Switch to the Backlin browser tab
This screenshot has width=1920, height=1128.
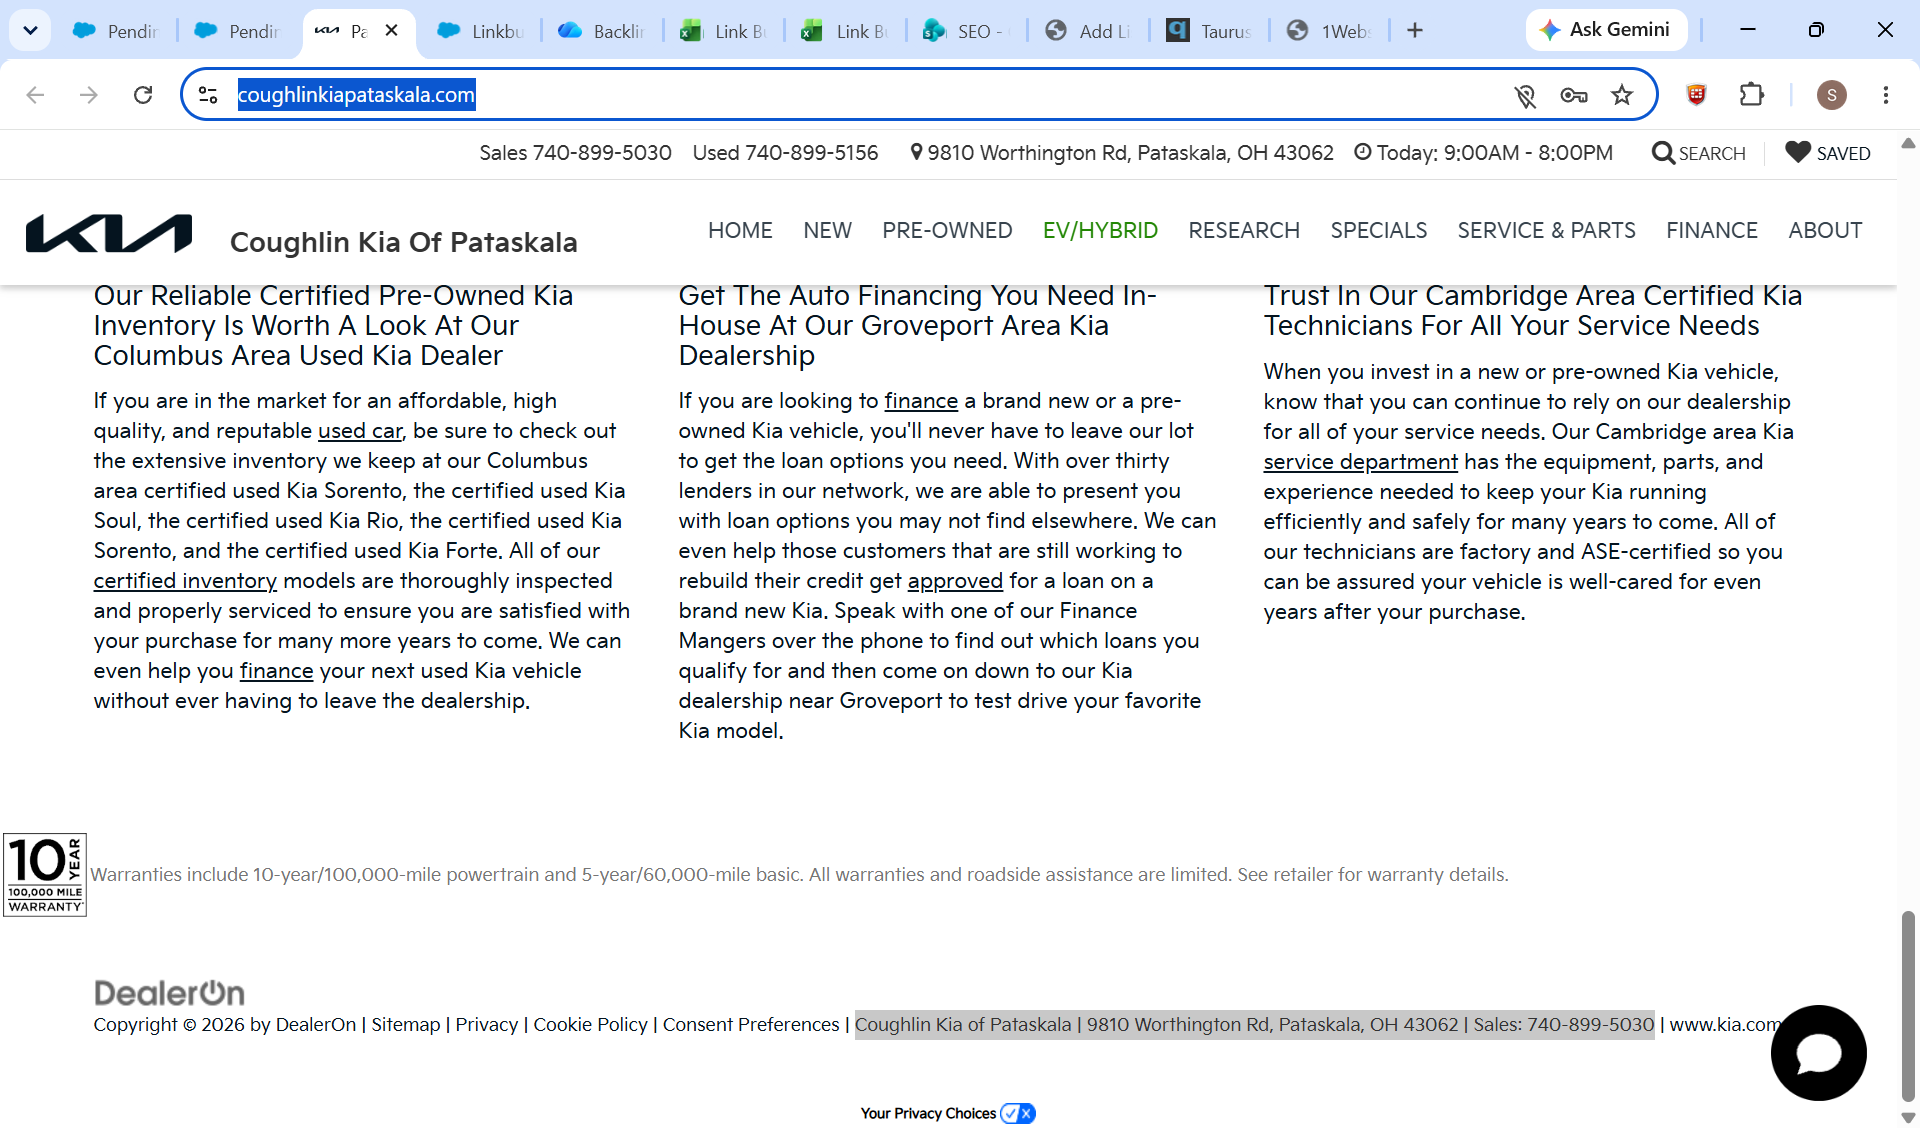[x=602, y=31]
